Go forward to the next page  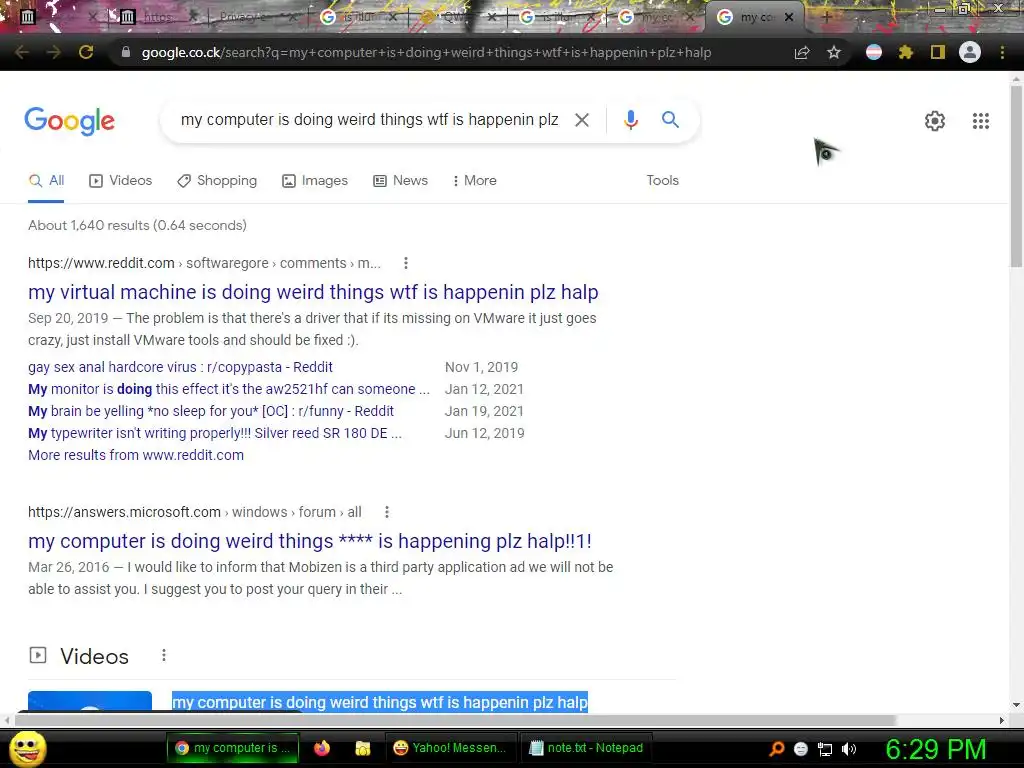click(x=54, y=52)
